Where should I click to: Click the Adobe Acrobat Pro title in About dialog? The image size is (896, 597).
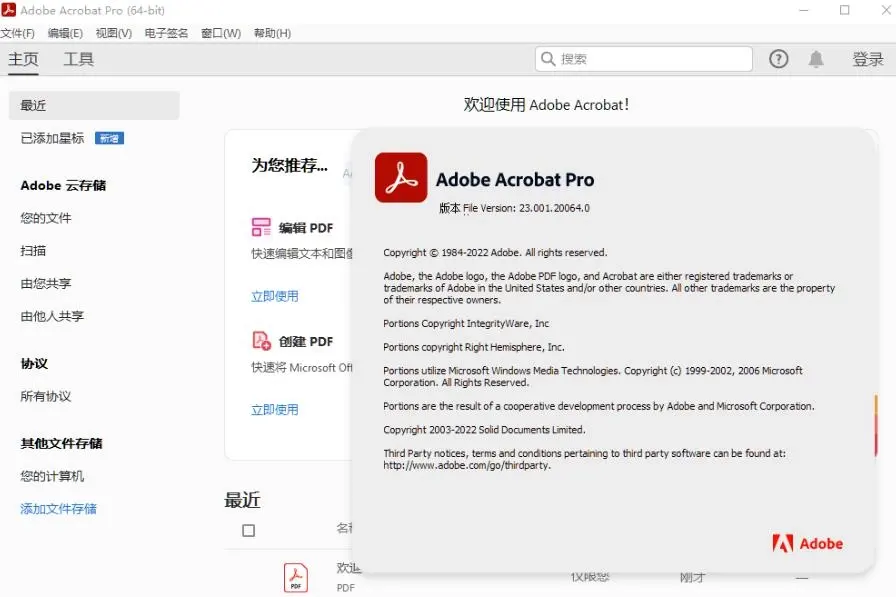pyautogui.click(x=515, y=179)
